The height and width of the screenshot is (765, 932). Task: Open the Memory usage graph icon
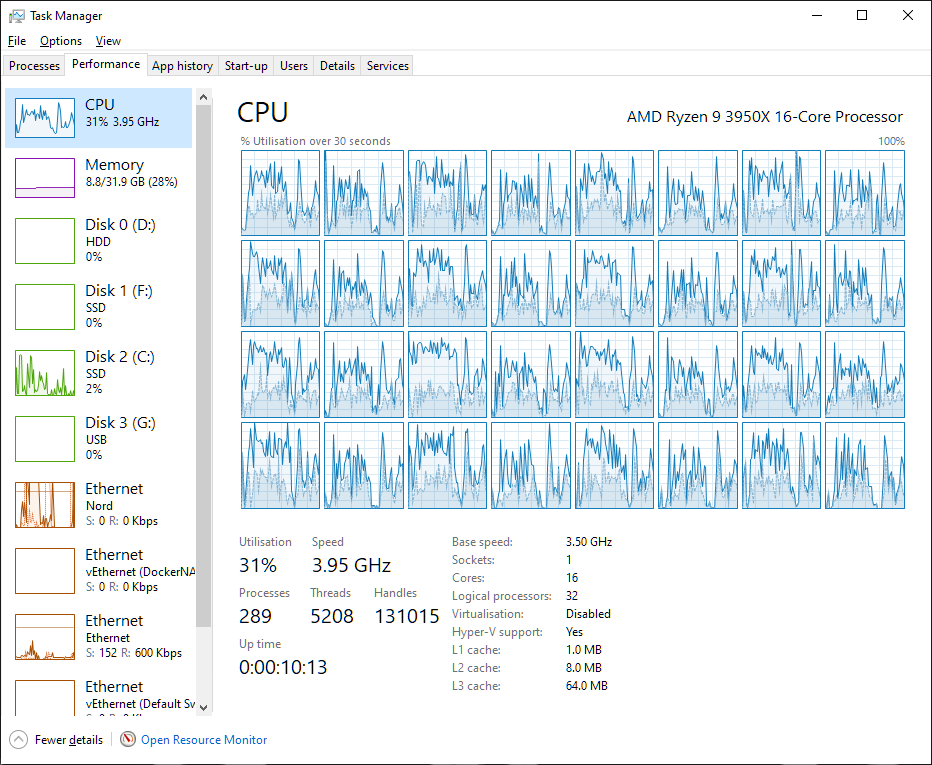(x=45, y=178)
